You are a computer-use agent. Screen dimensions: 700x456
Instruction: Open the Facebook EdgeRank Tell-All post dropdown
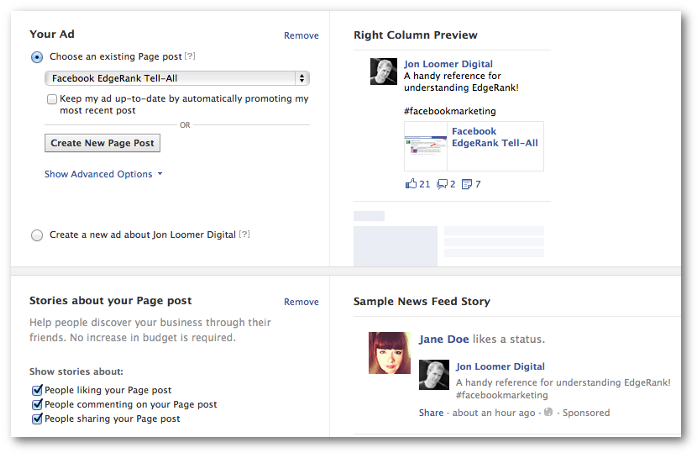pyautogui.click(x=177, y=78)
